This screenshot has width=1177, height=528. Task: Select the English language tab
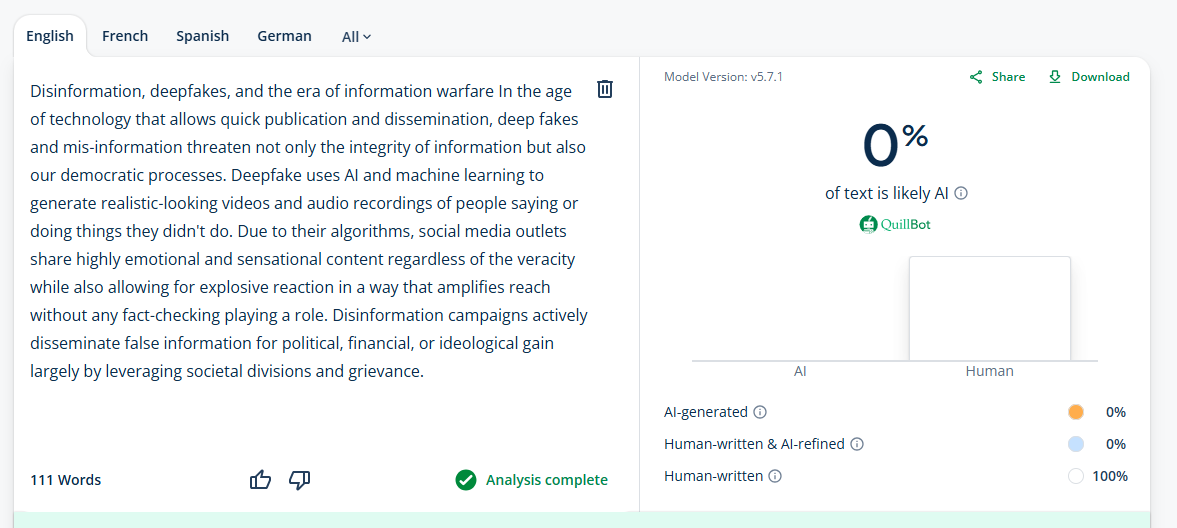coord(50,36)
